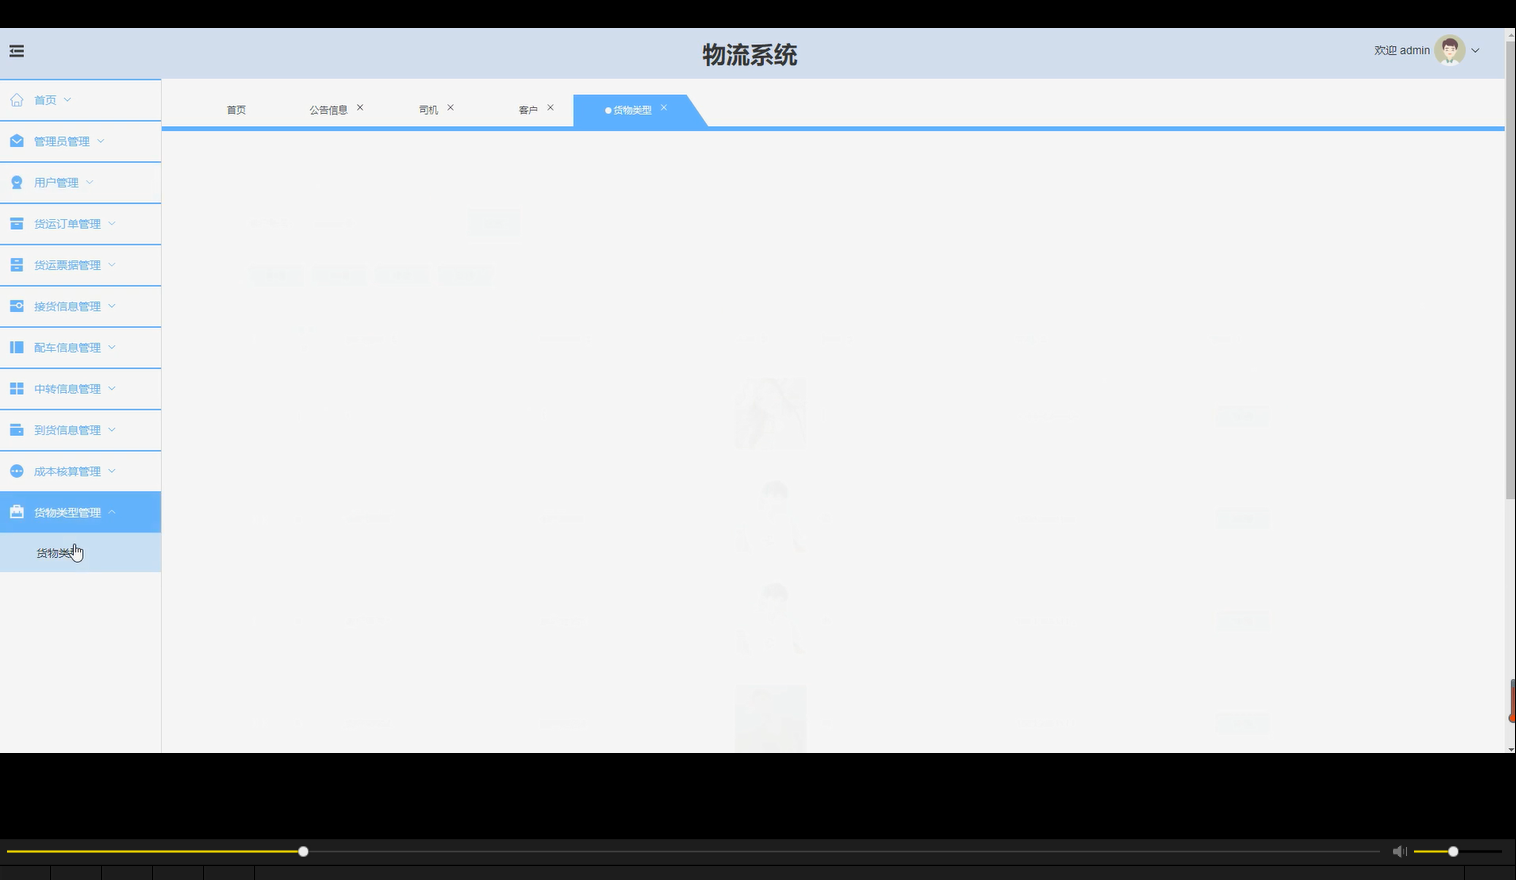The image size is (1516, 880).
Task: Collapse the 货物类型管理 section
Action: (x=66, y=511)
